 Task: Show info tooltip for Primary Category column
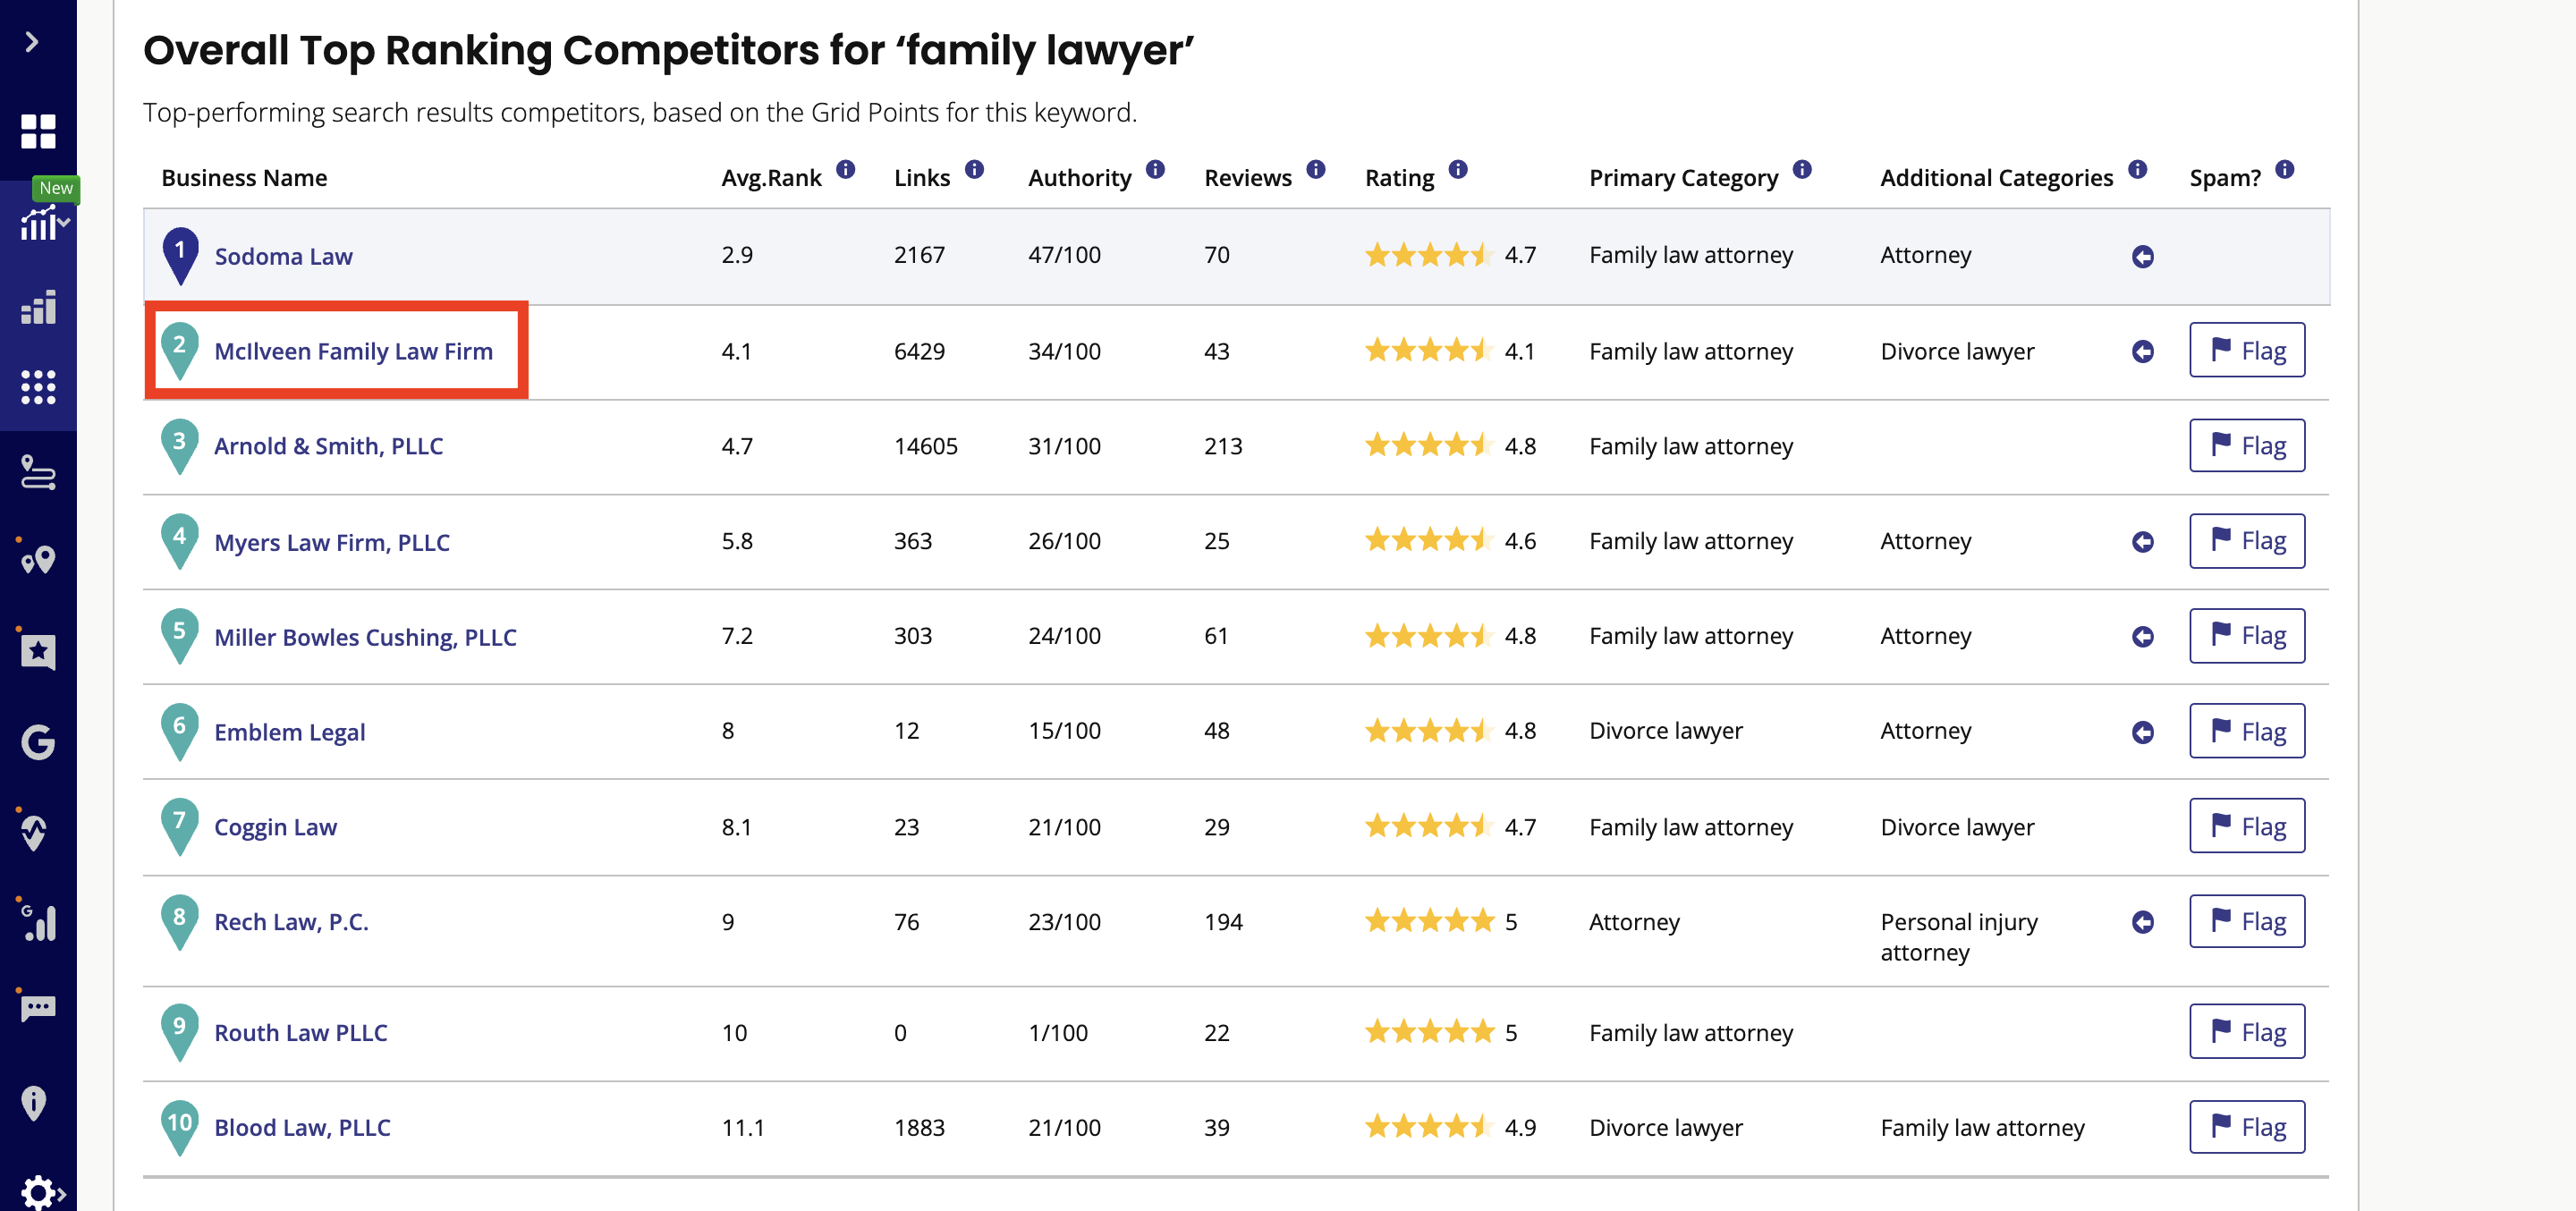(x=1802, y=169)
